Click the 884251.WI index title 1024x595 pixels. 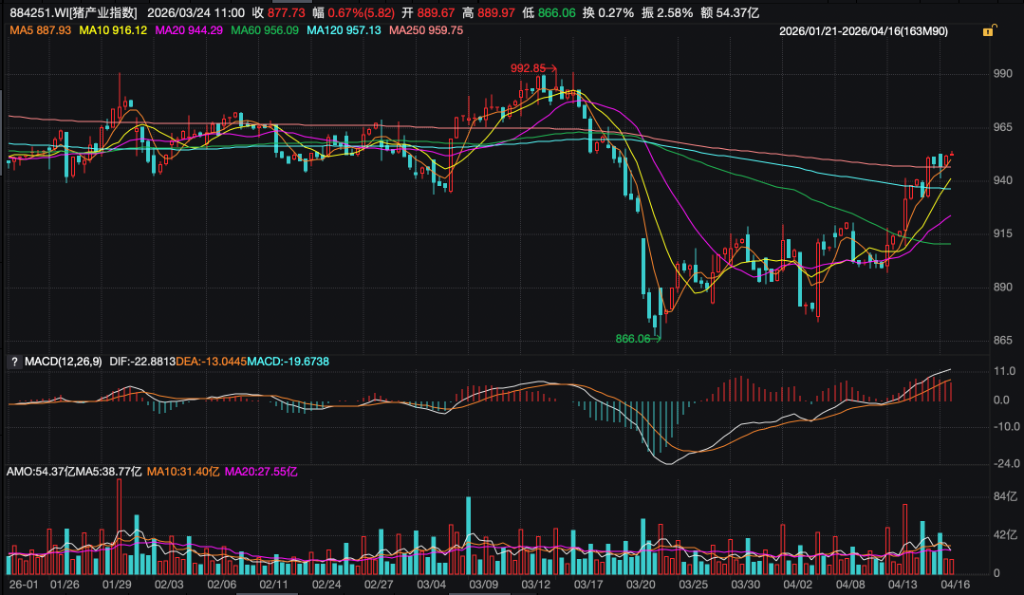click(70, 14)
